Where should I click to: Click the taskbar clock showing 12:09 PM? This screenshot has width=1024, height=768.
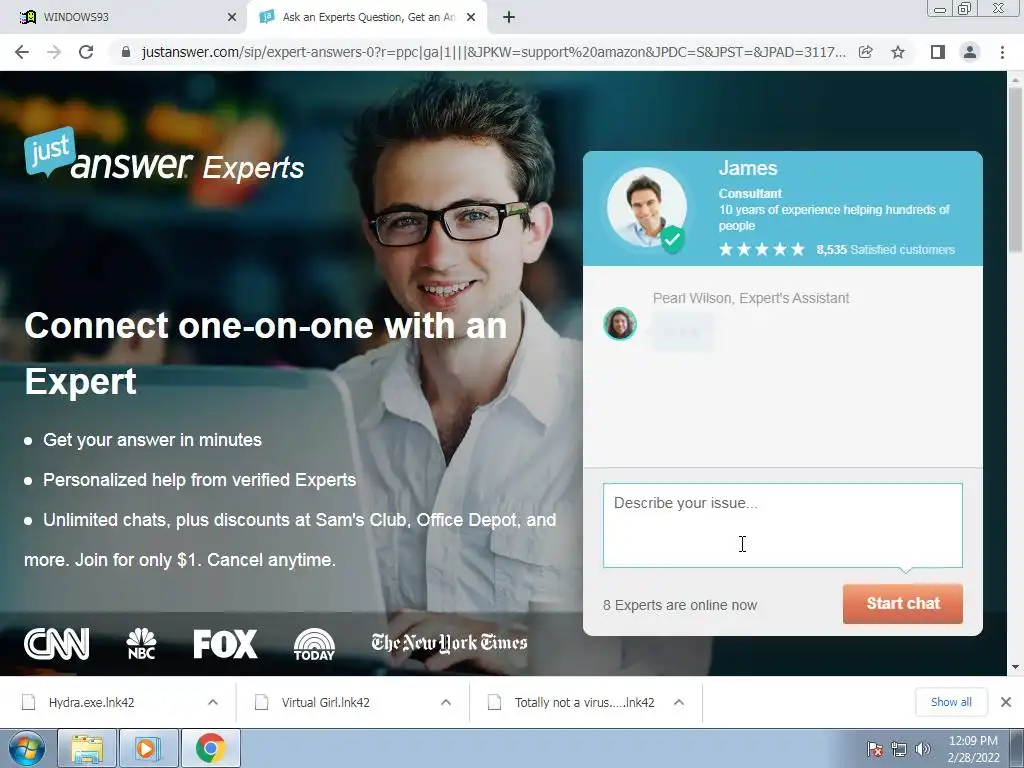point(973,749)
